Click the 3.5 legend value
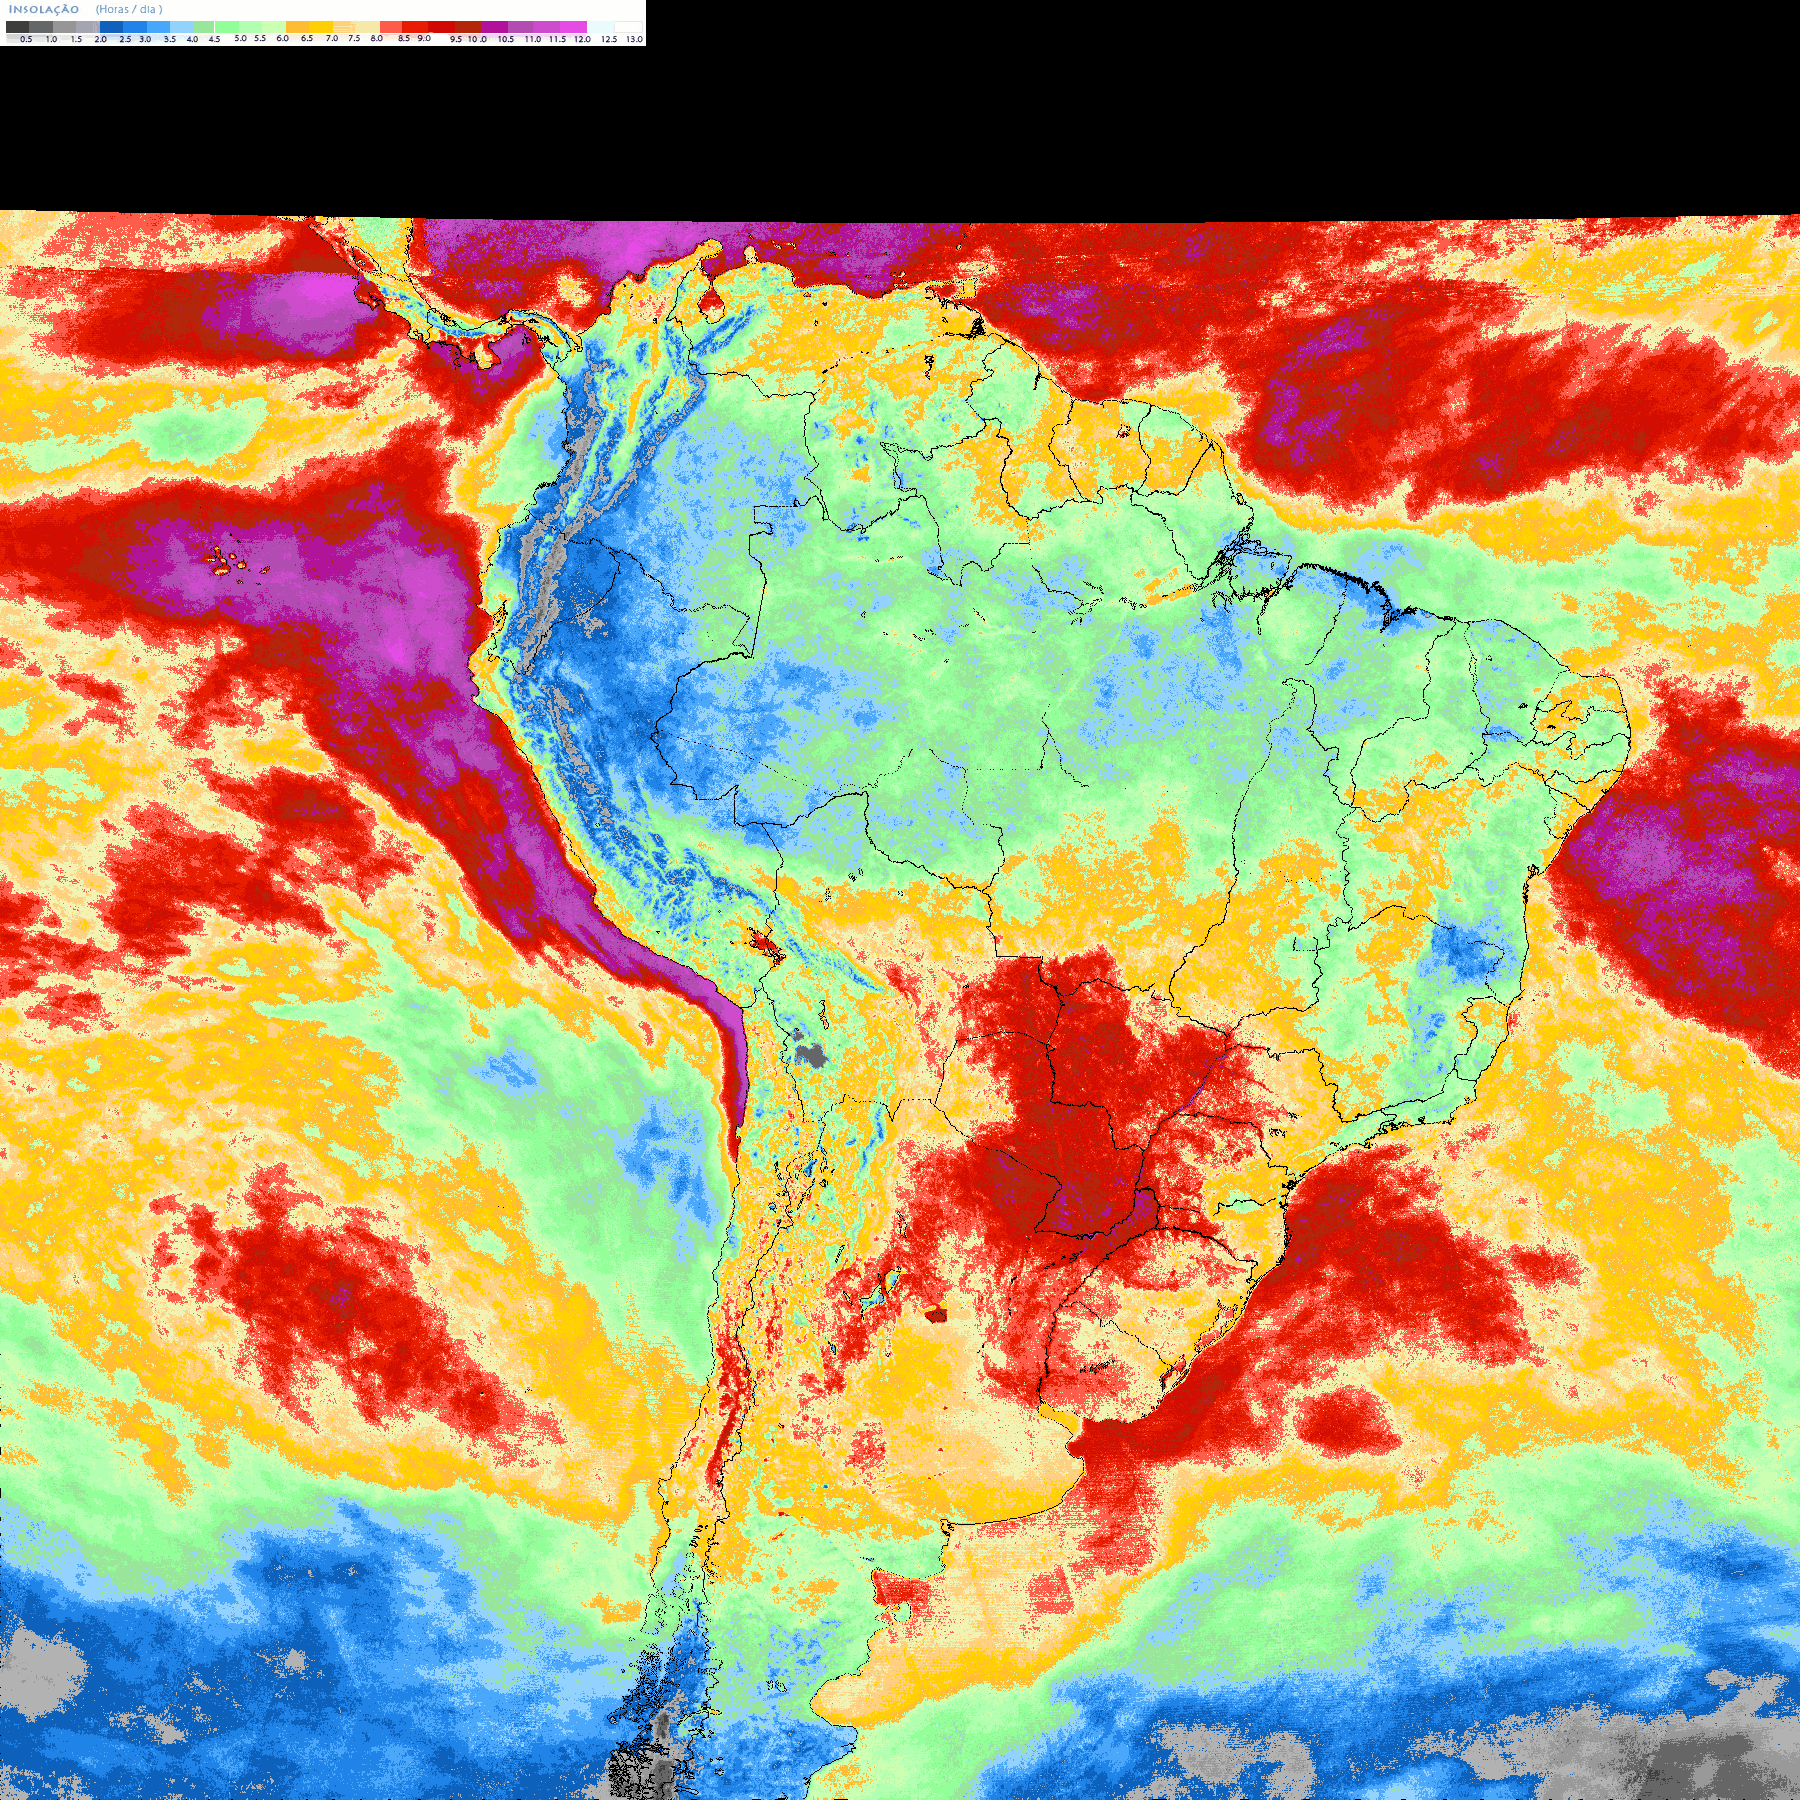1800x1800 pixels. (170, 39)
